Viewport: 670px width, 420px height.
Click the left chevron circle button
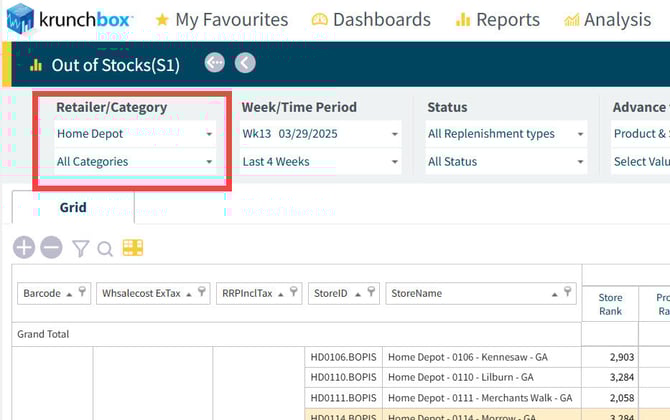245,63
